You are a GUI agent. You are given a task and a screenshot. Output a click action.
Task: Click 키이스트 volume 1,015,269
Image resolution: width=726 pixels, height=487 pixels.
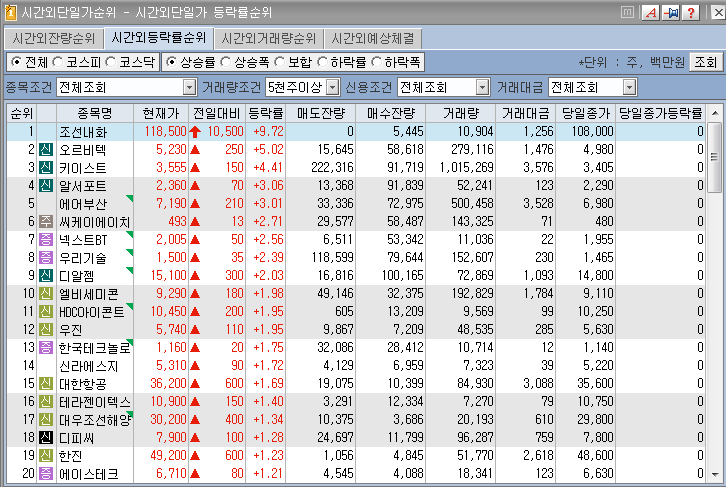pyautogui.click(x=466, y=168)
